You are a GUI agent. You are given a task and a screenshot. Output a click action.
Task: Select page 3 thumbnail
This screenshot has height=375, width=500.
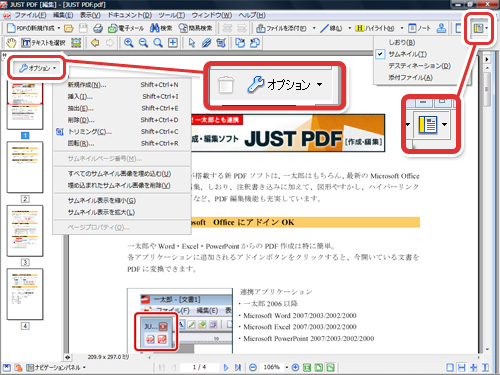pos(25,231)
